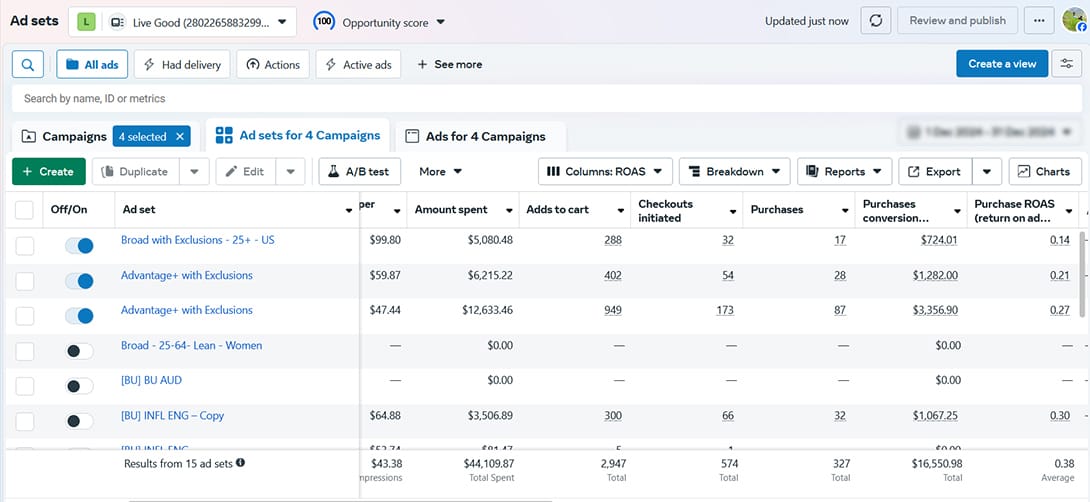Open the Columns: ROAS dropdown
This screenshot has width=1090, height=502.
click(604, 172)
